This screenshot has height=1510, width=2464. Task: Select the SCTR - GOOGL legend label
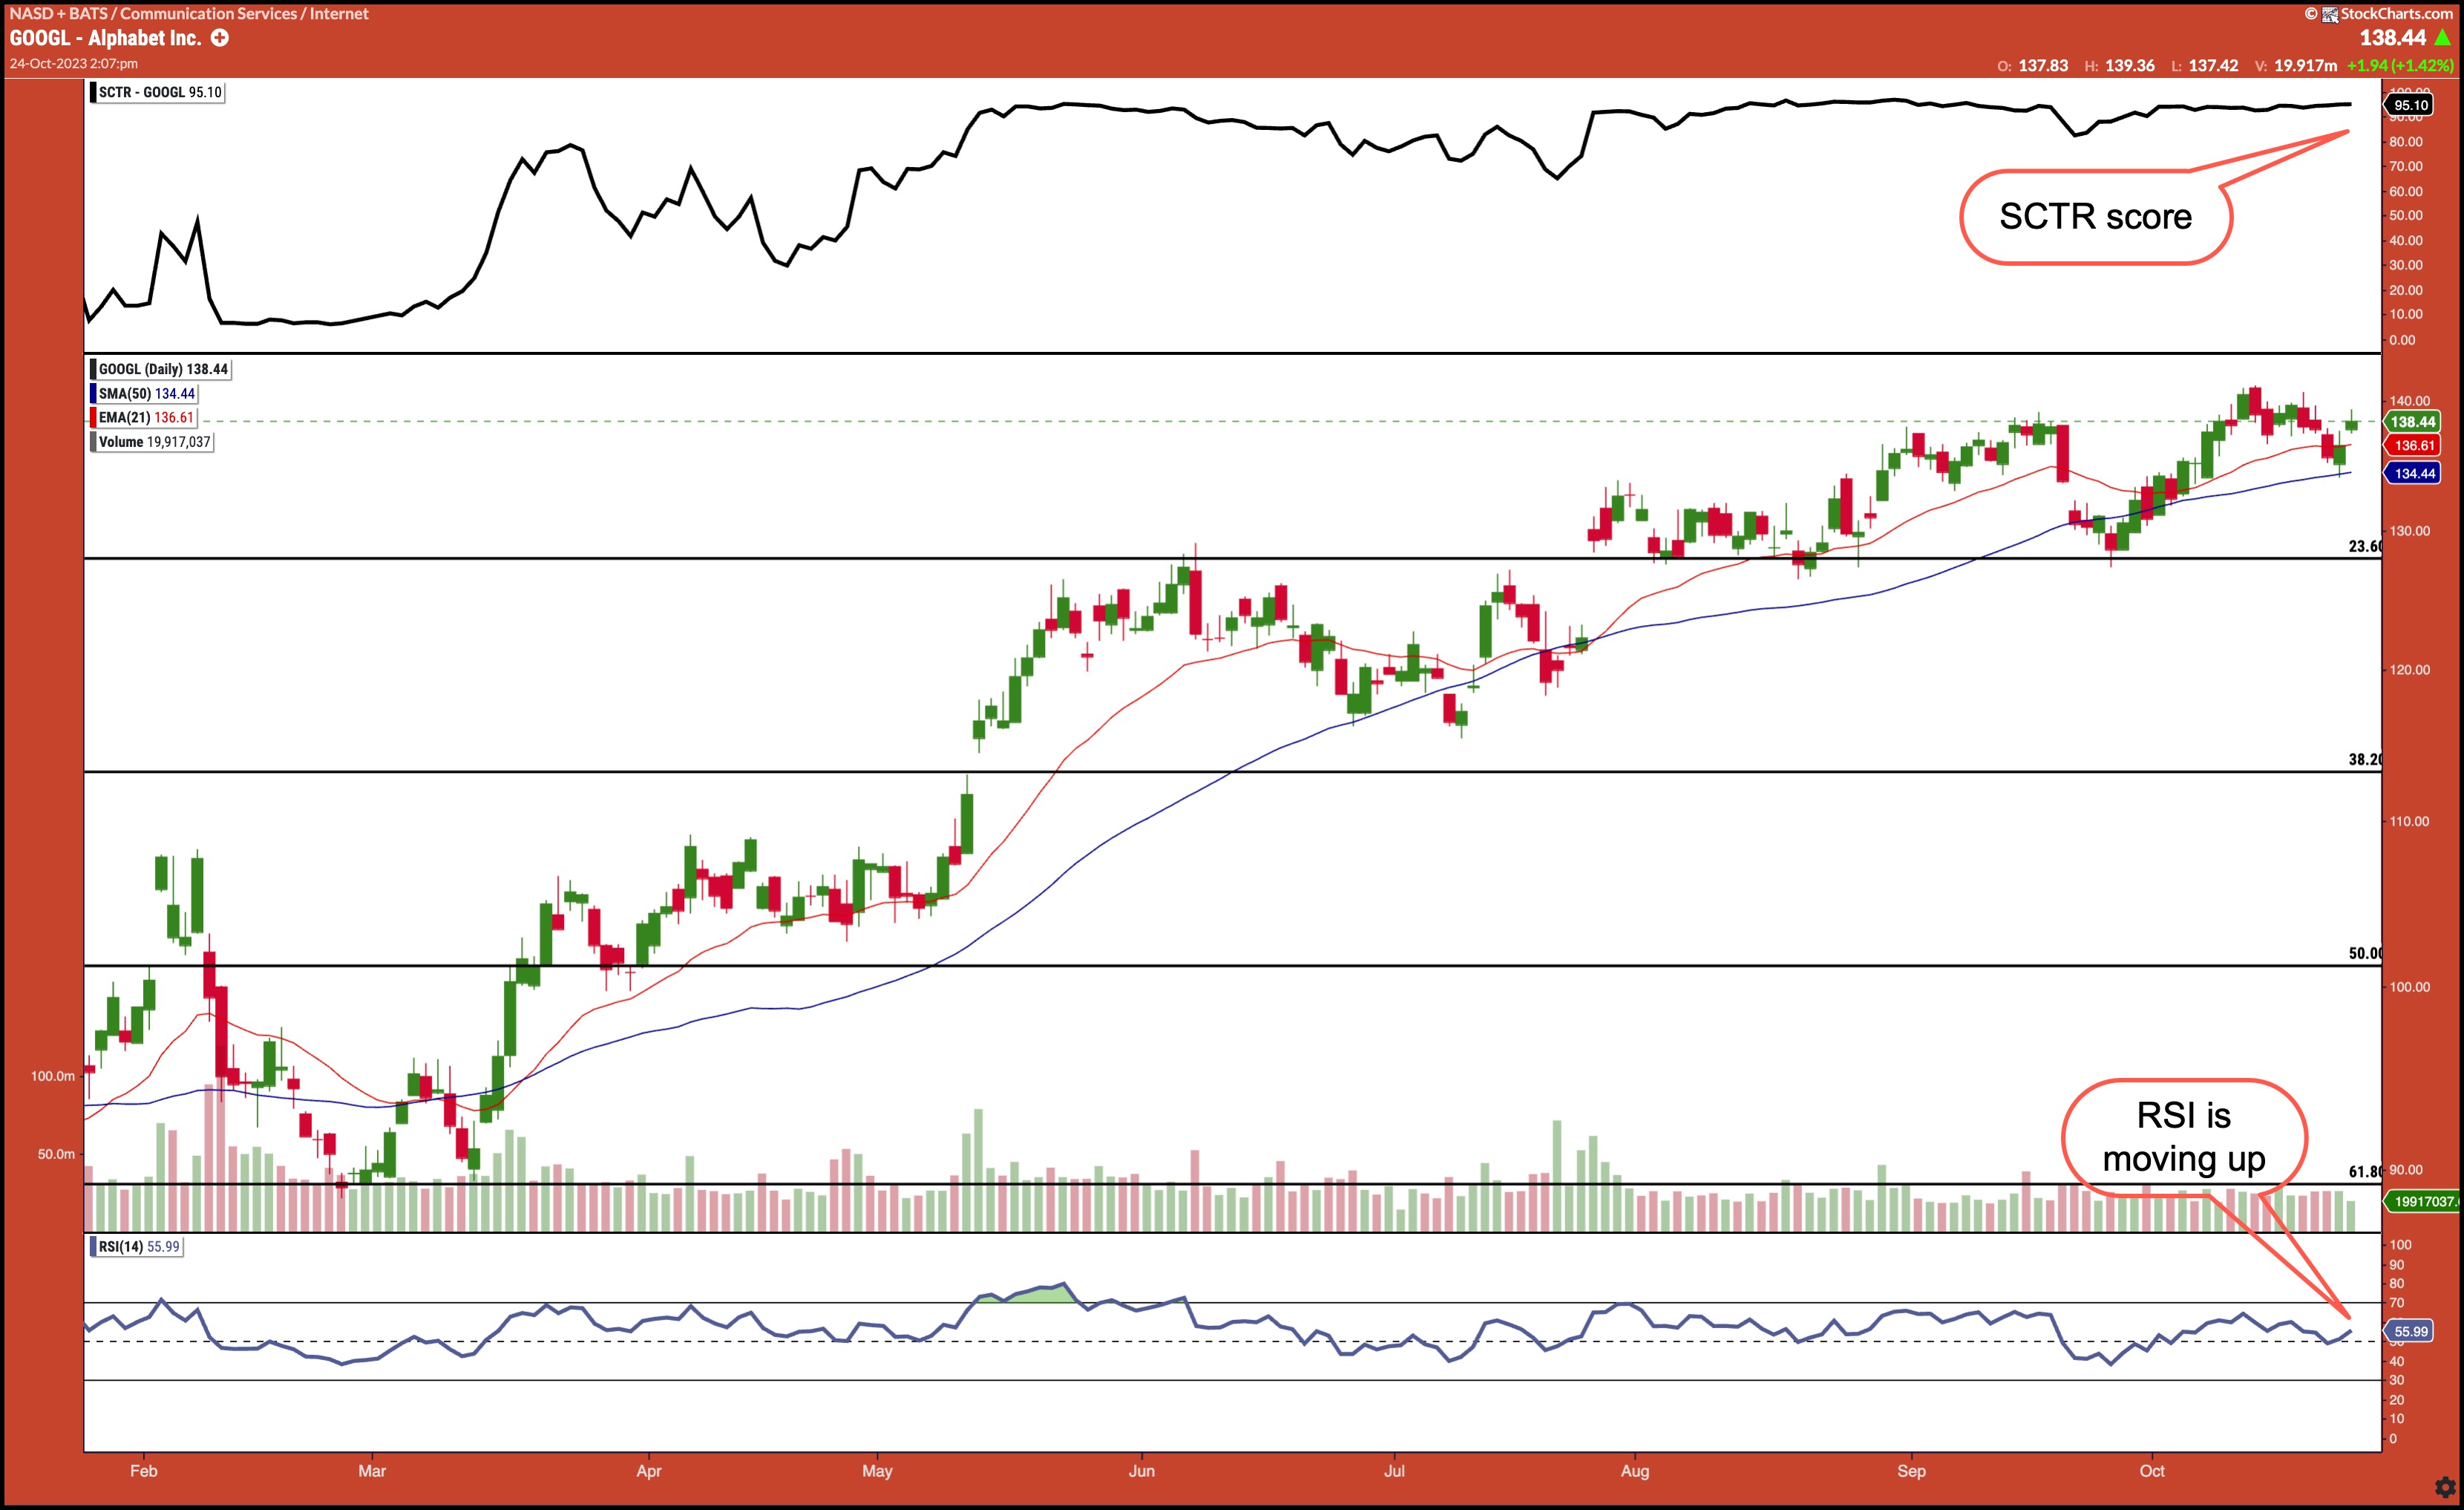(x=160, y=92)
